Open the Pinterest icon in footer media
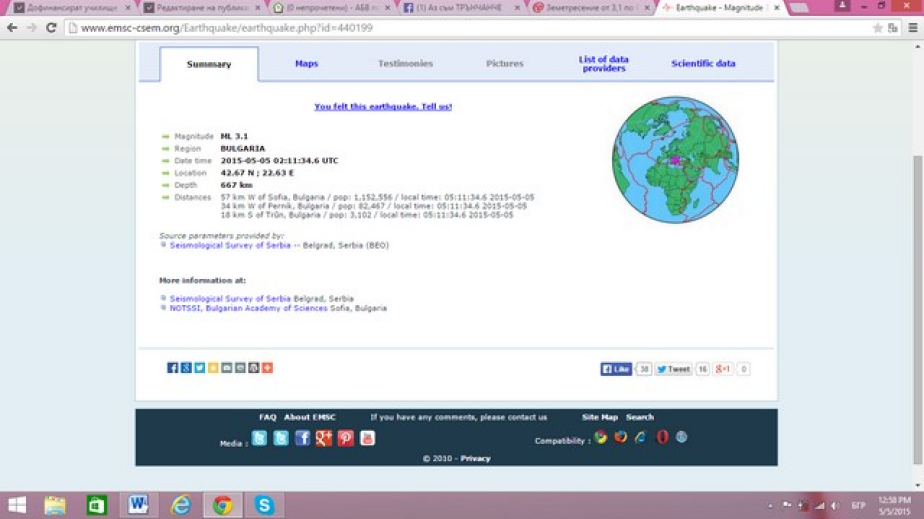Viewport: 924px width, 519px height. (x=345, y=438)
